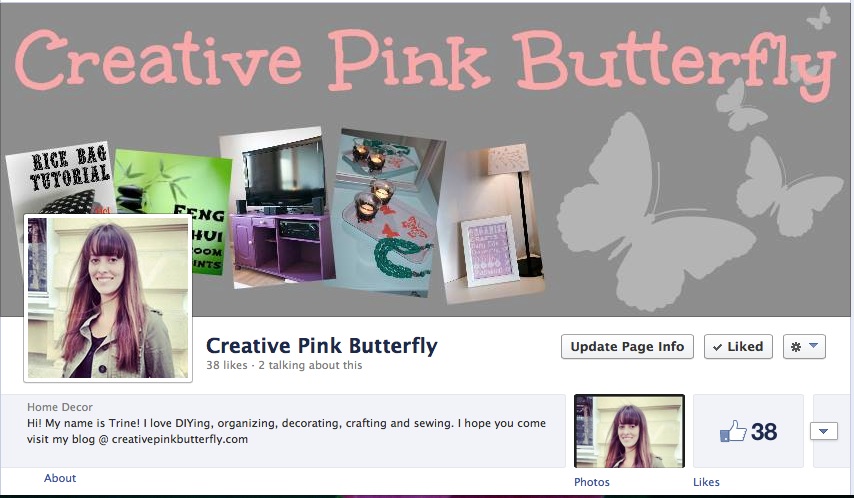The height and width of the screenshot is (498, 854).
Task: Click the 38 likes count text
Action: pos(227,365)
